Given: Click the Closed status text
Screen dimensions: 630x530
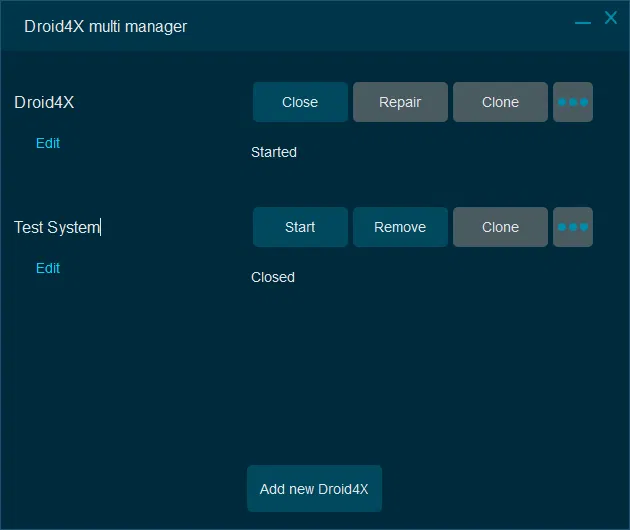Looking at the screenshot, I should [273, 277].
